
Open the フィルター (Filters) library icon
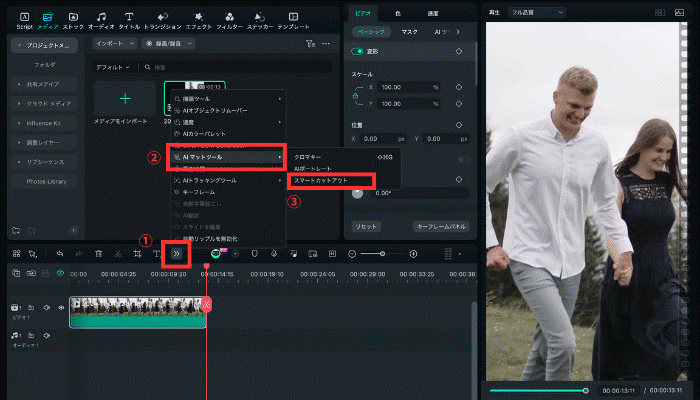coord(229,17)
